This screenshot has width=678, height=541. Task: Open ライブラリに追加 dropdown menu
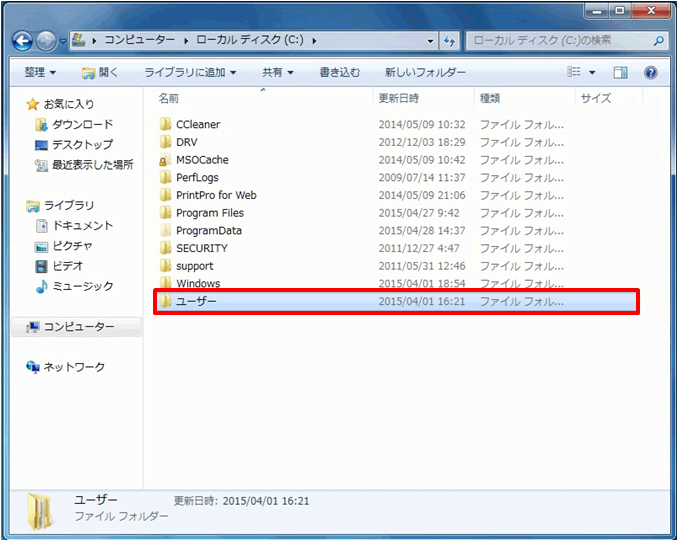[190, 72]
